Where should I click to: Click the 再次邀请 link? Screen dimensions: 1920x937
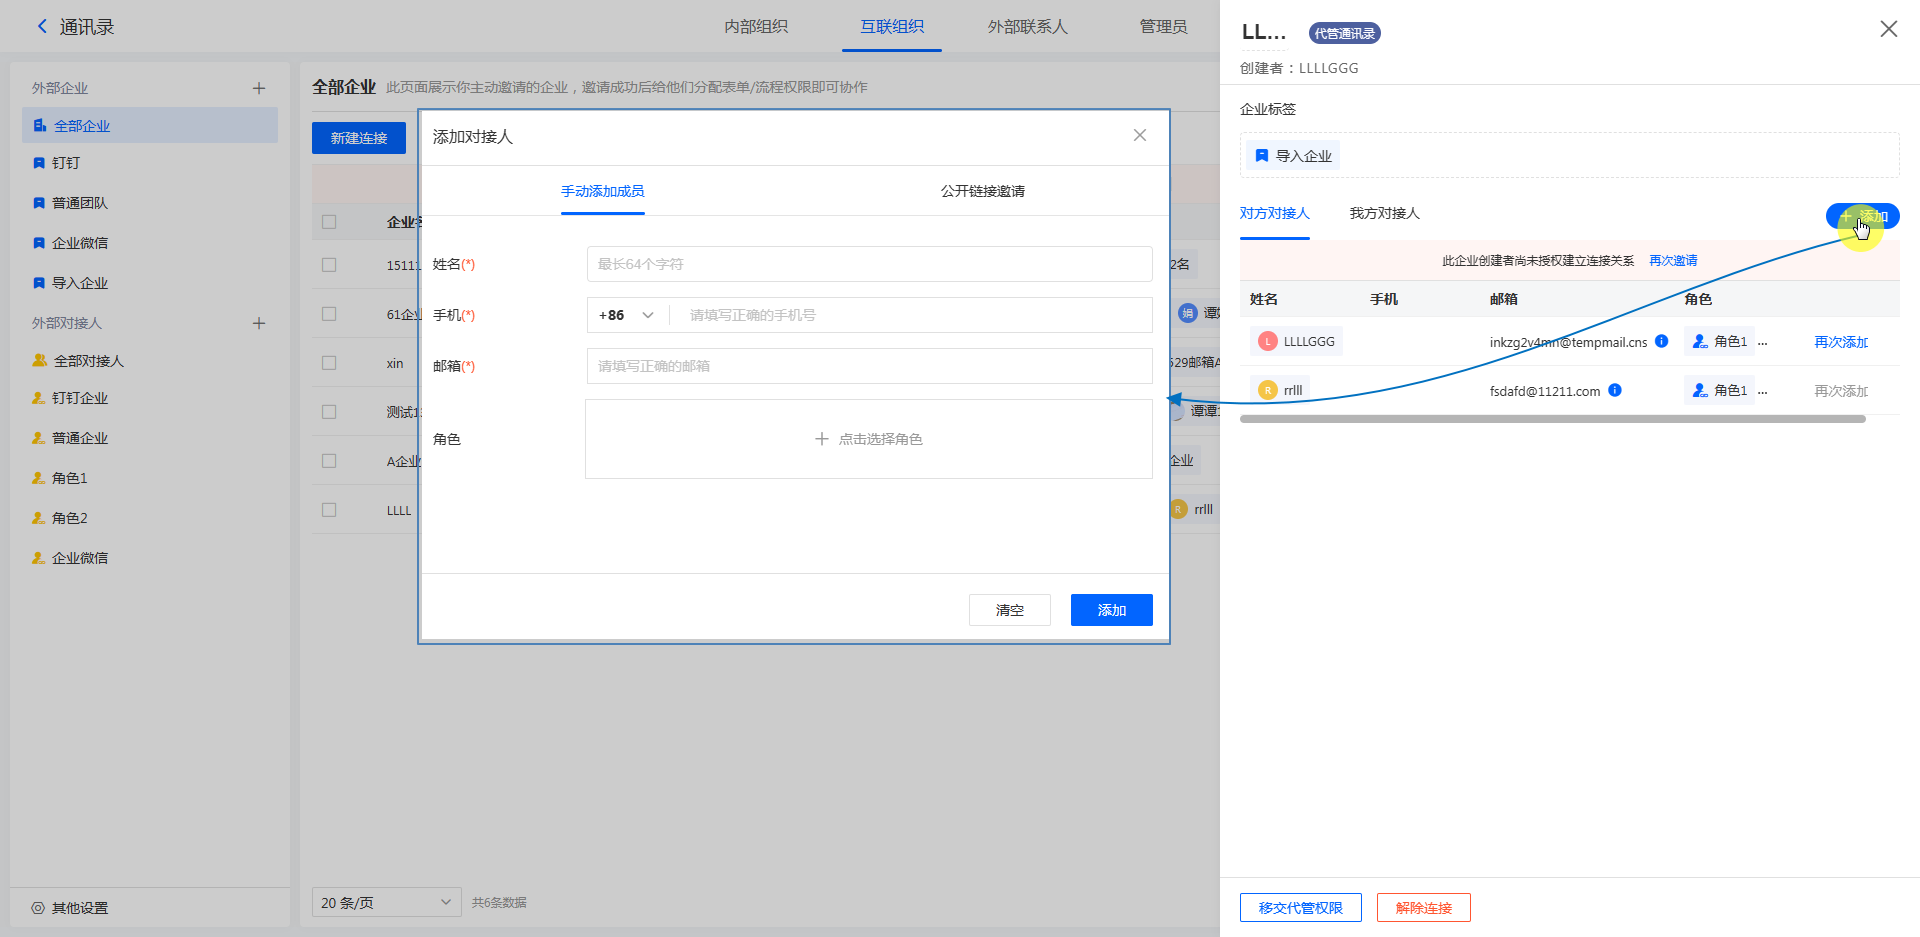pyautogui.click(x=1672, y=261)
